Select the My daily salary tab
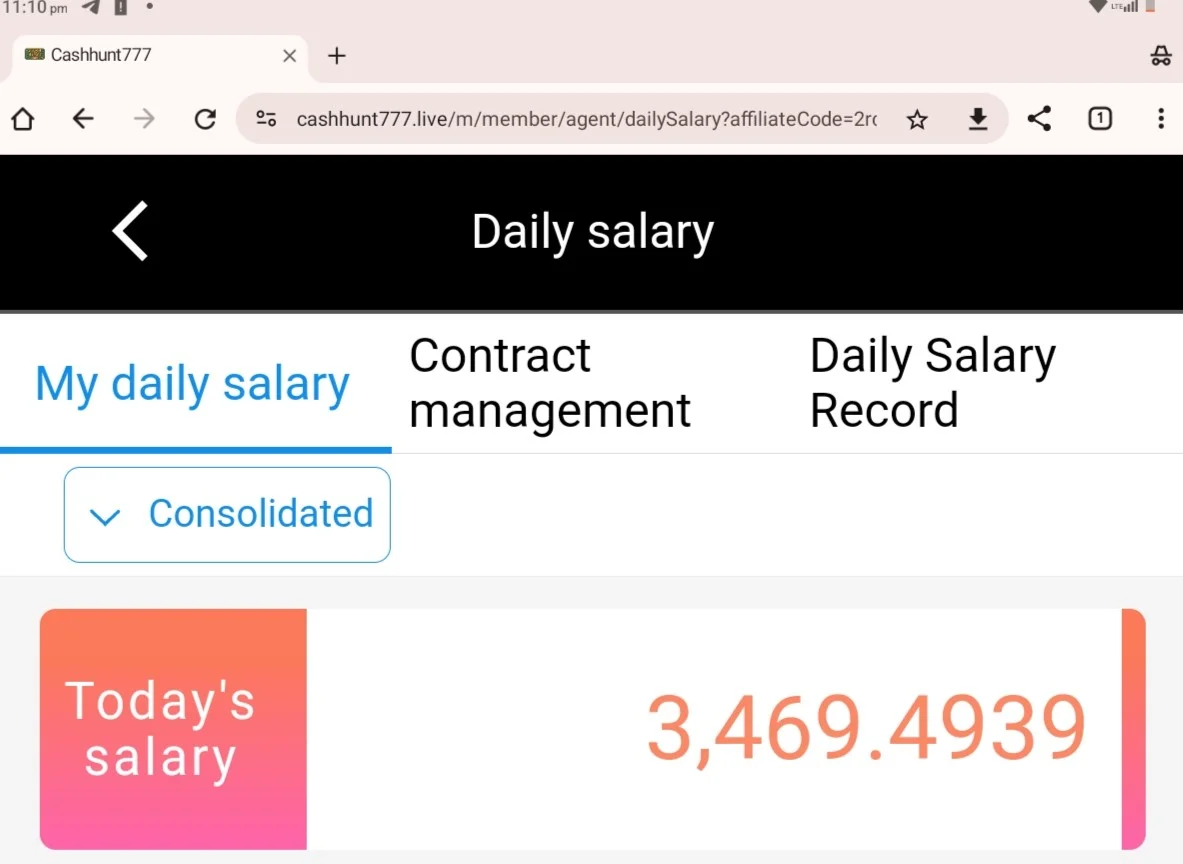1183x864 pixels. pyautogui.click(x=194, y=384)
